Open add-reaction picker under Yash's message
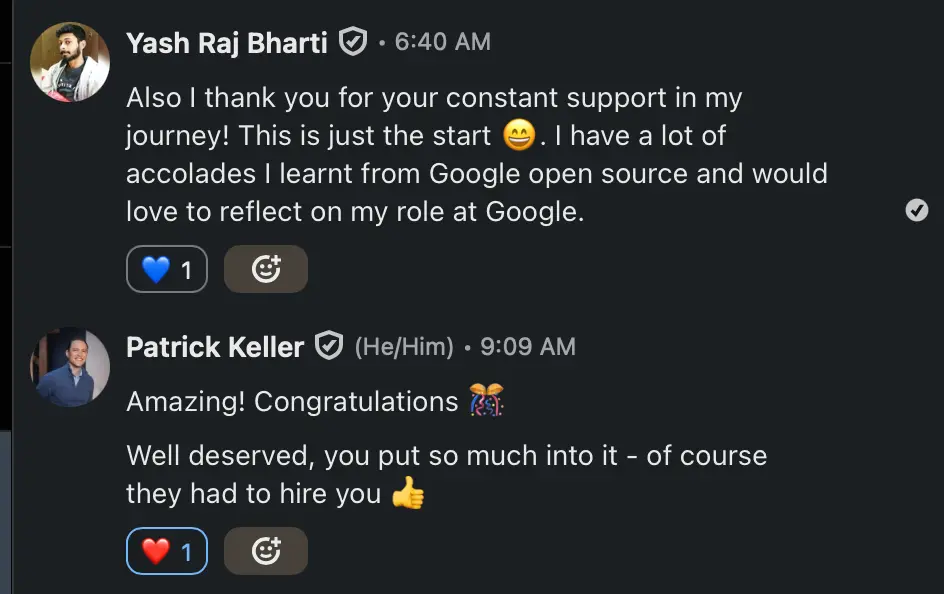 pyautogui.click(x=266, y=269)
